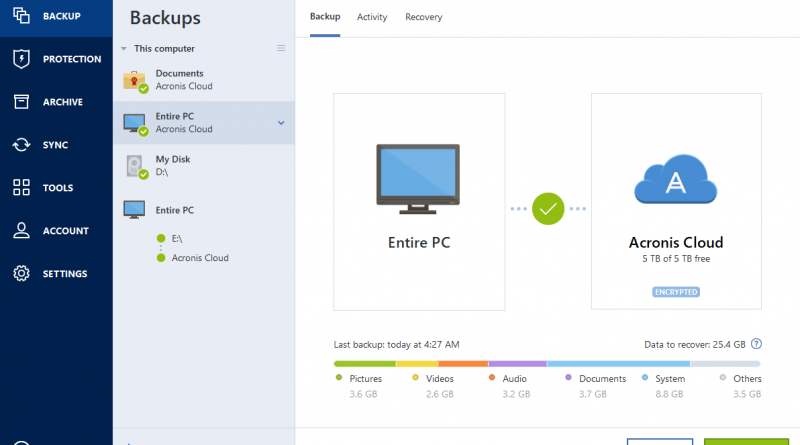The width and height of the screenshot is (800, 445).
Task: Select the Documents Acronis Cloud backup
Action: pos(204,80)
